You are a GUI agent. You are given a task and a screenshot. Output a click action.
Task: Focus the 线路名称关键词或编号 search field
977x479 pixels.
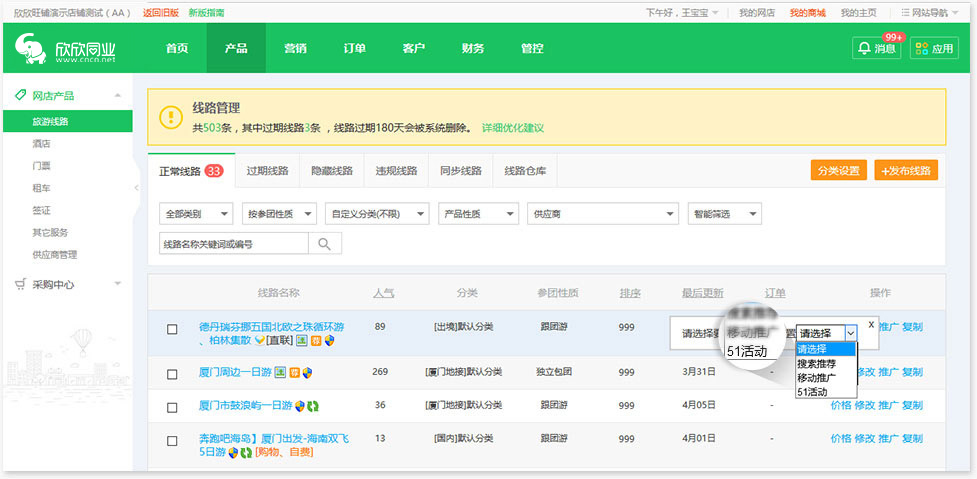233,243
